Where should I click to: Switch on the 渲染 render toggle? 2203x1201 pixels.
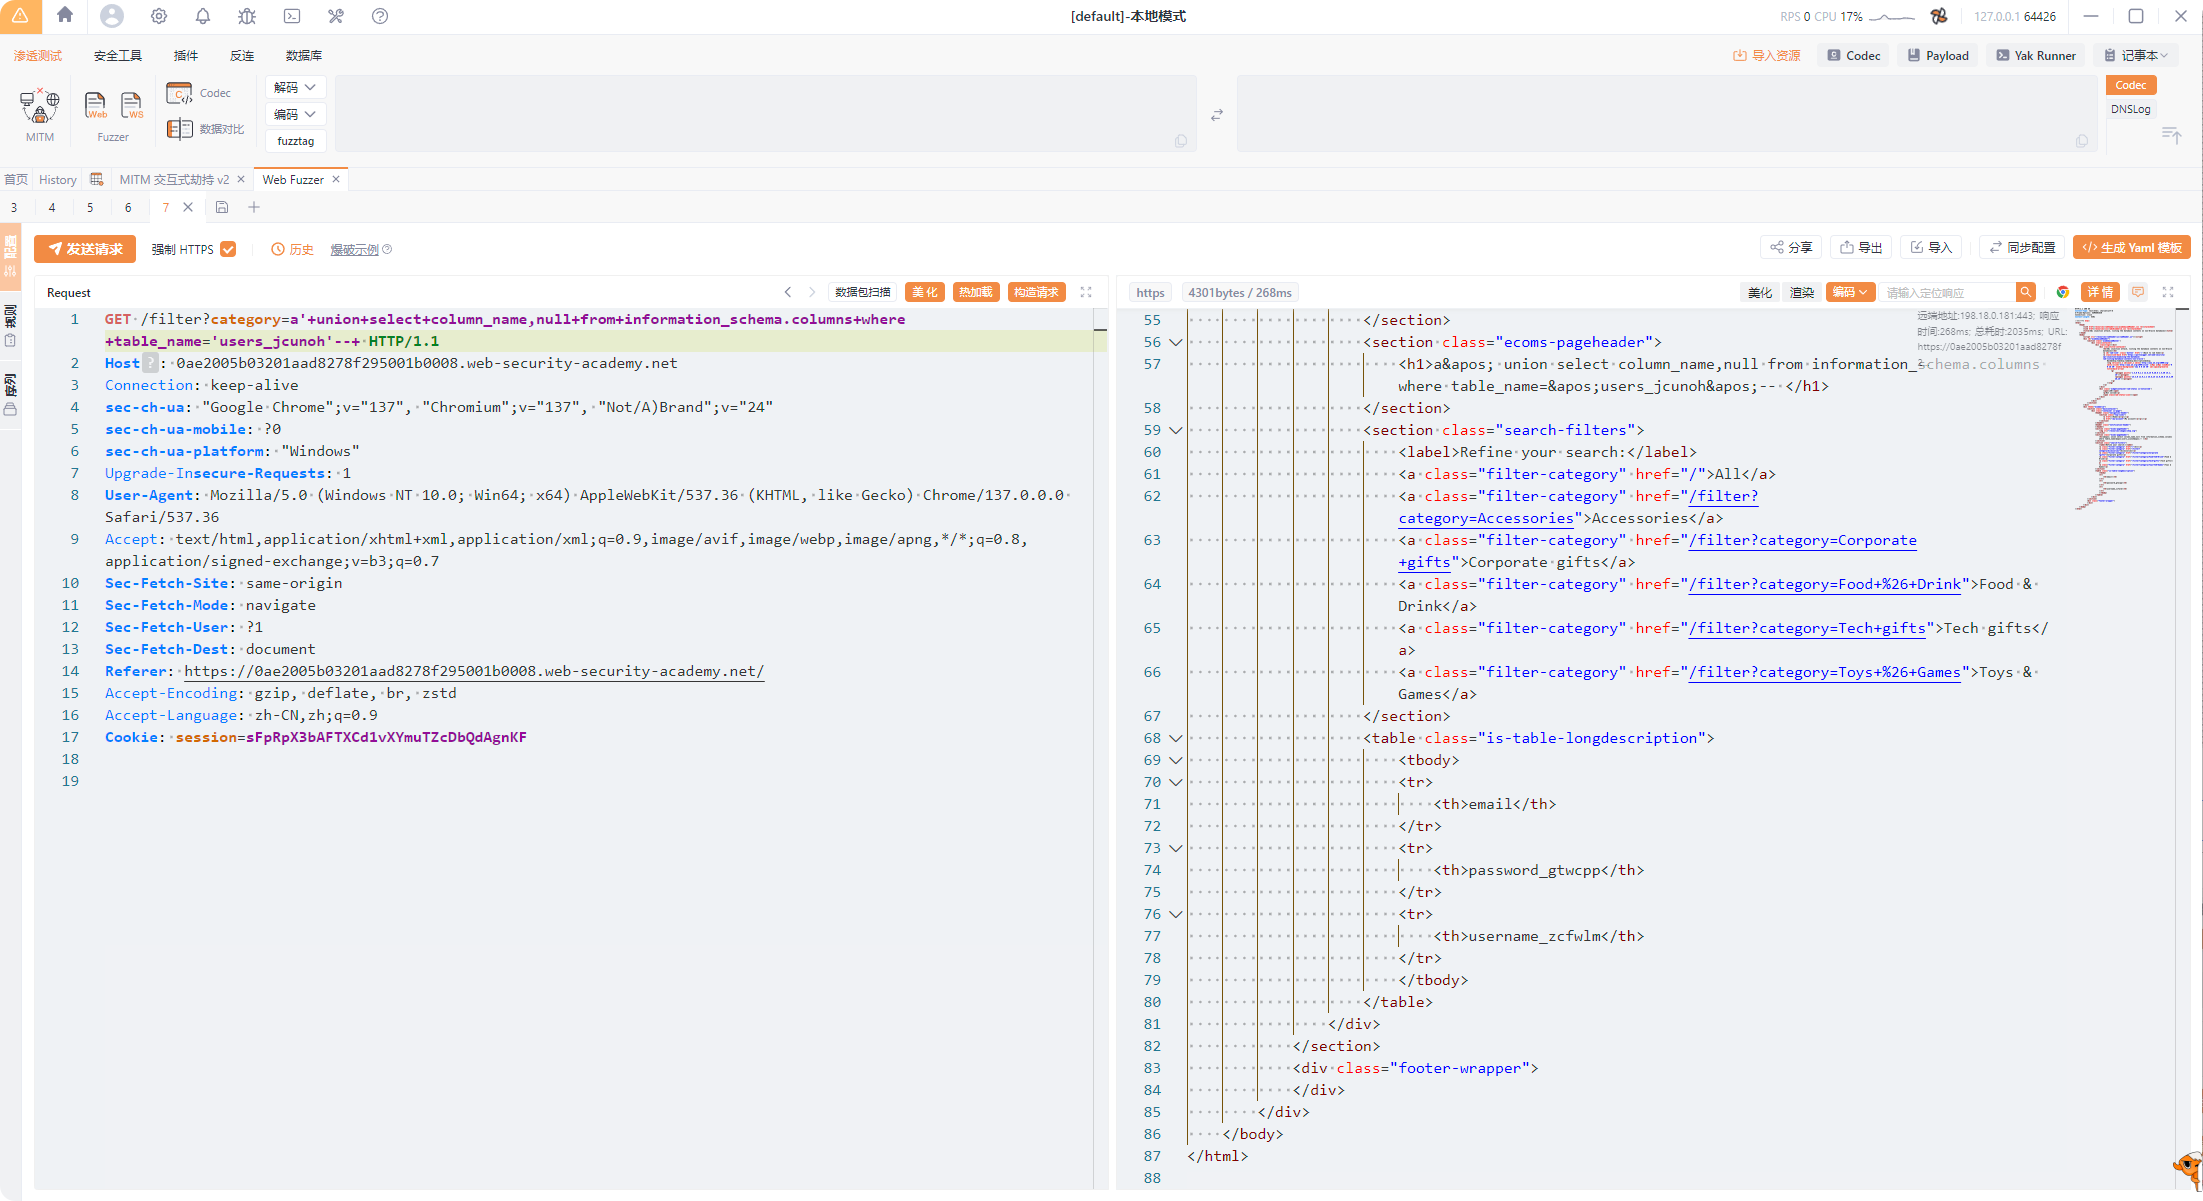[x=1801, y=292]
